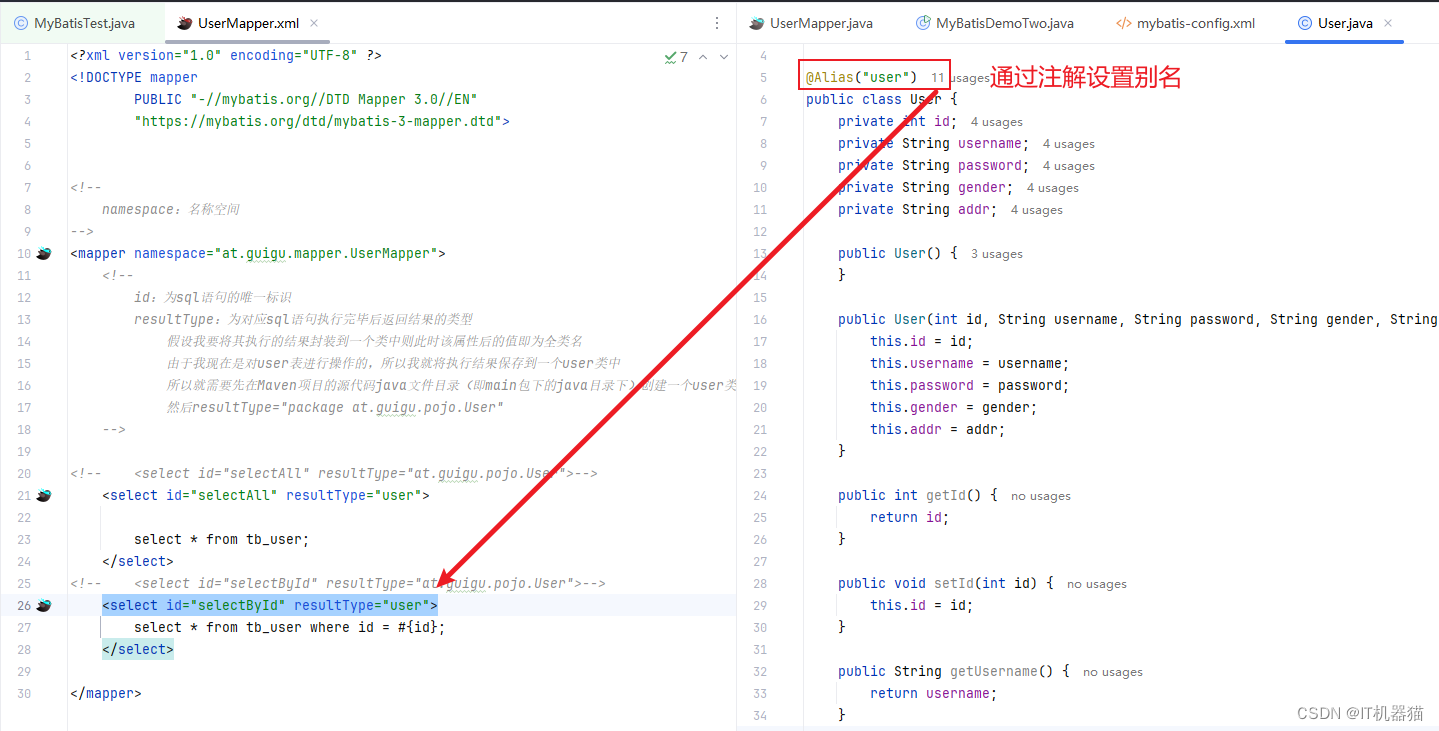
Task: Select the User.java tab
Action: coord(1345,23)
